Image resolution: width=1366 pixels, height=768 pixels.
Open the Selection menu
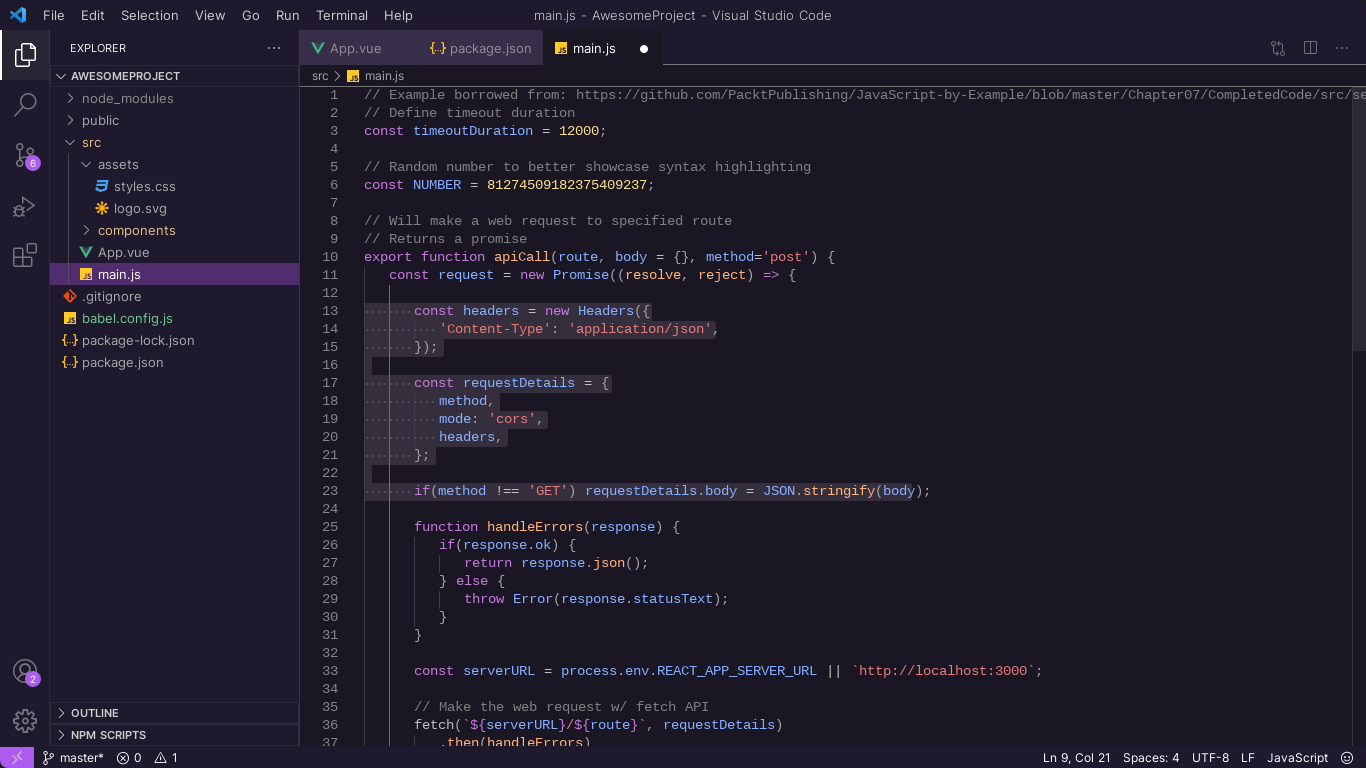click(150, 15)
